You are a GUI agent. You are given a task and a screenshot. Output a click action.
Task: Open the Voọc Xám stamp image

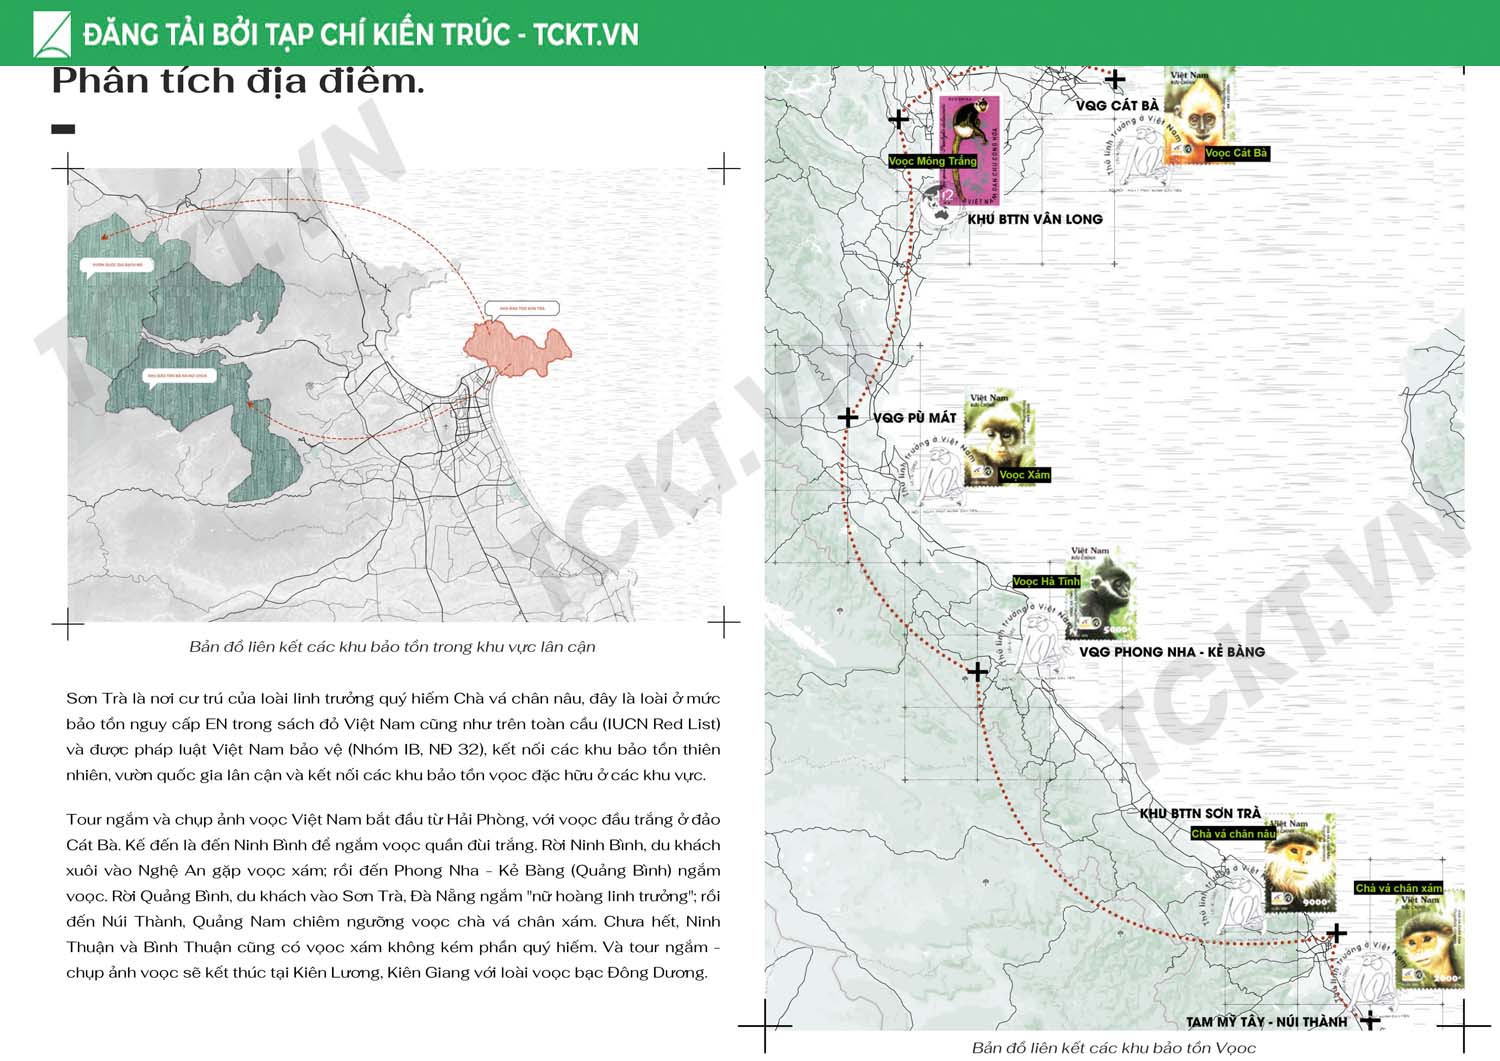point(999,438)
